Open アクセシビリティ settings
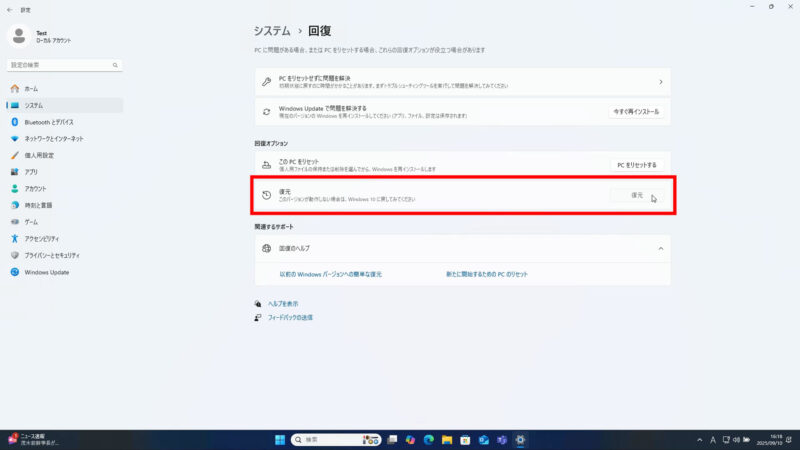This screenshot has height=450, width=800. (x=41, y=238)
